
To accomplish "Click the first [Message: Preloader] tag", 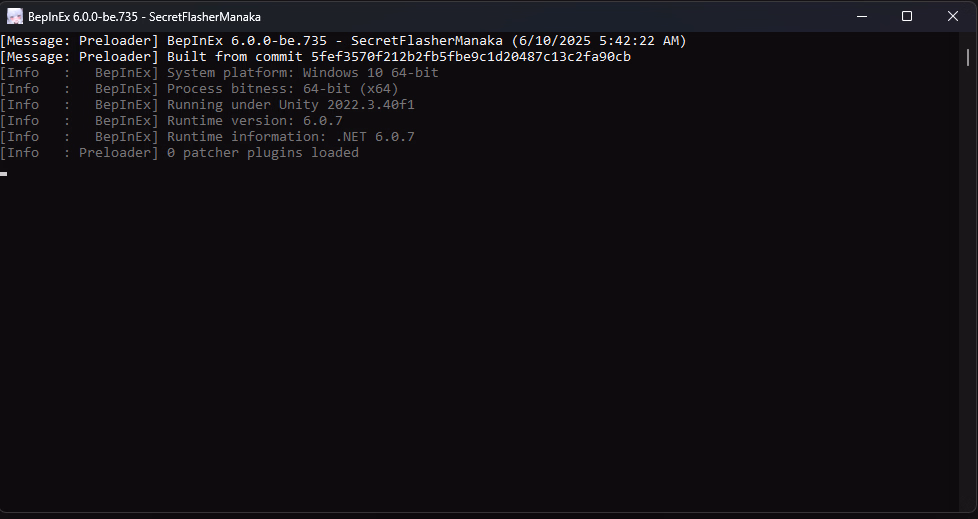I will (79, 41).
